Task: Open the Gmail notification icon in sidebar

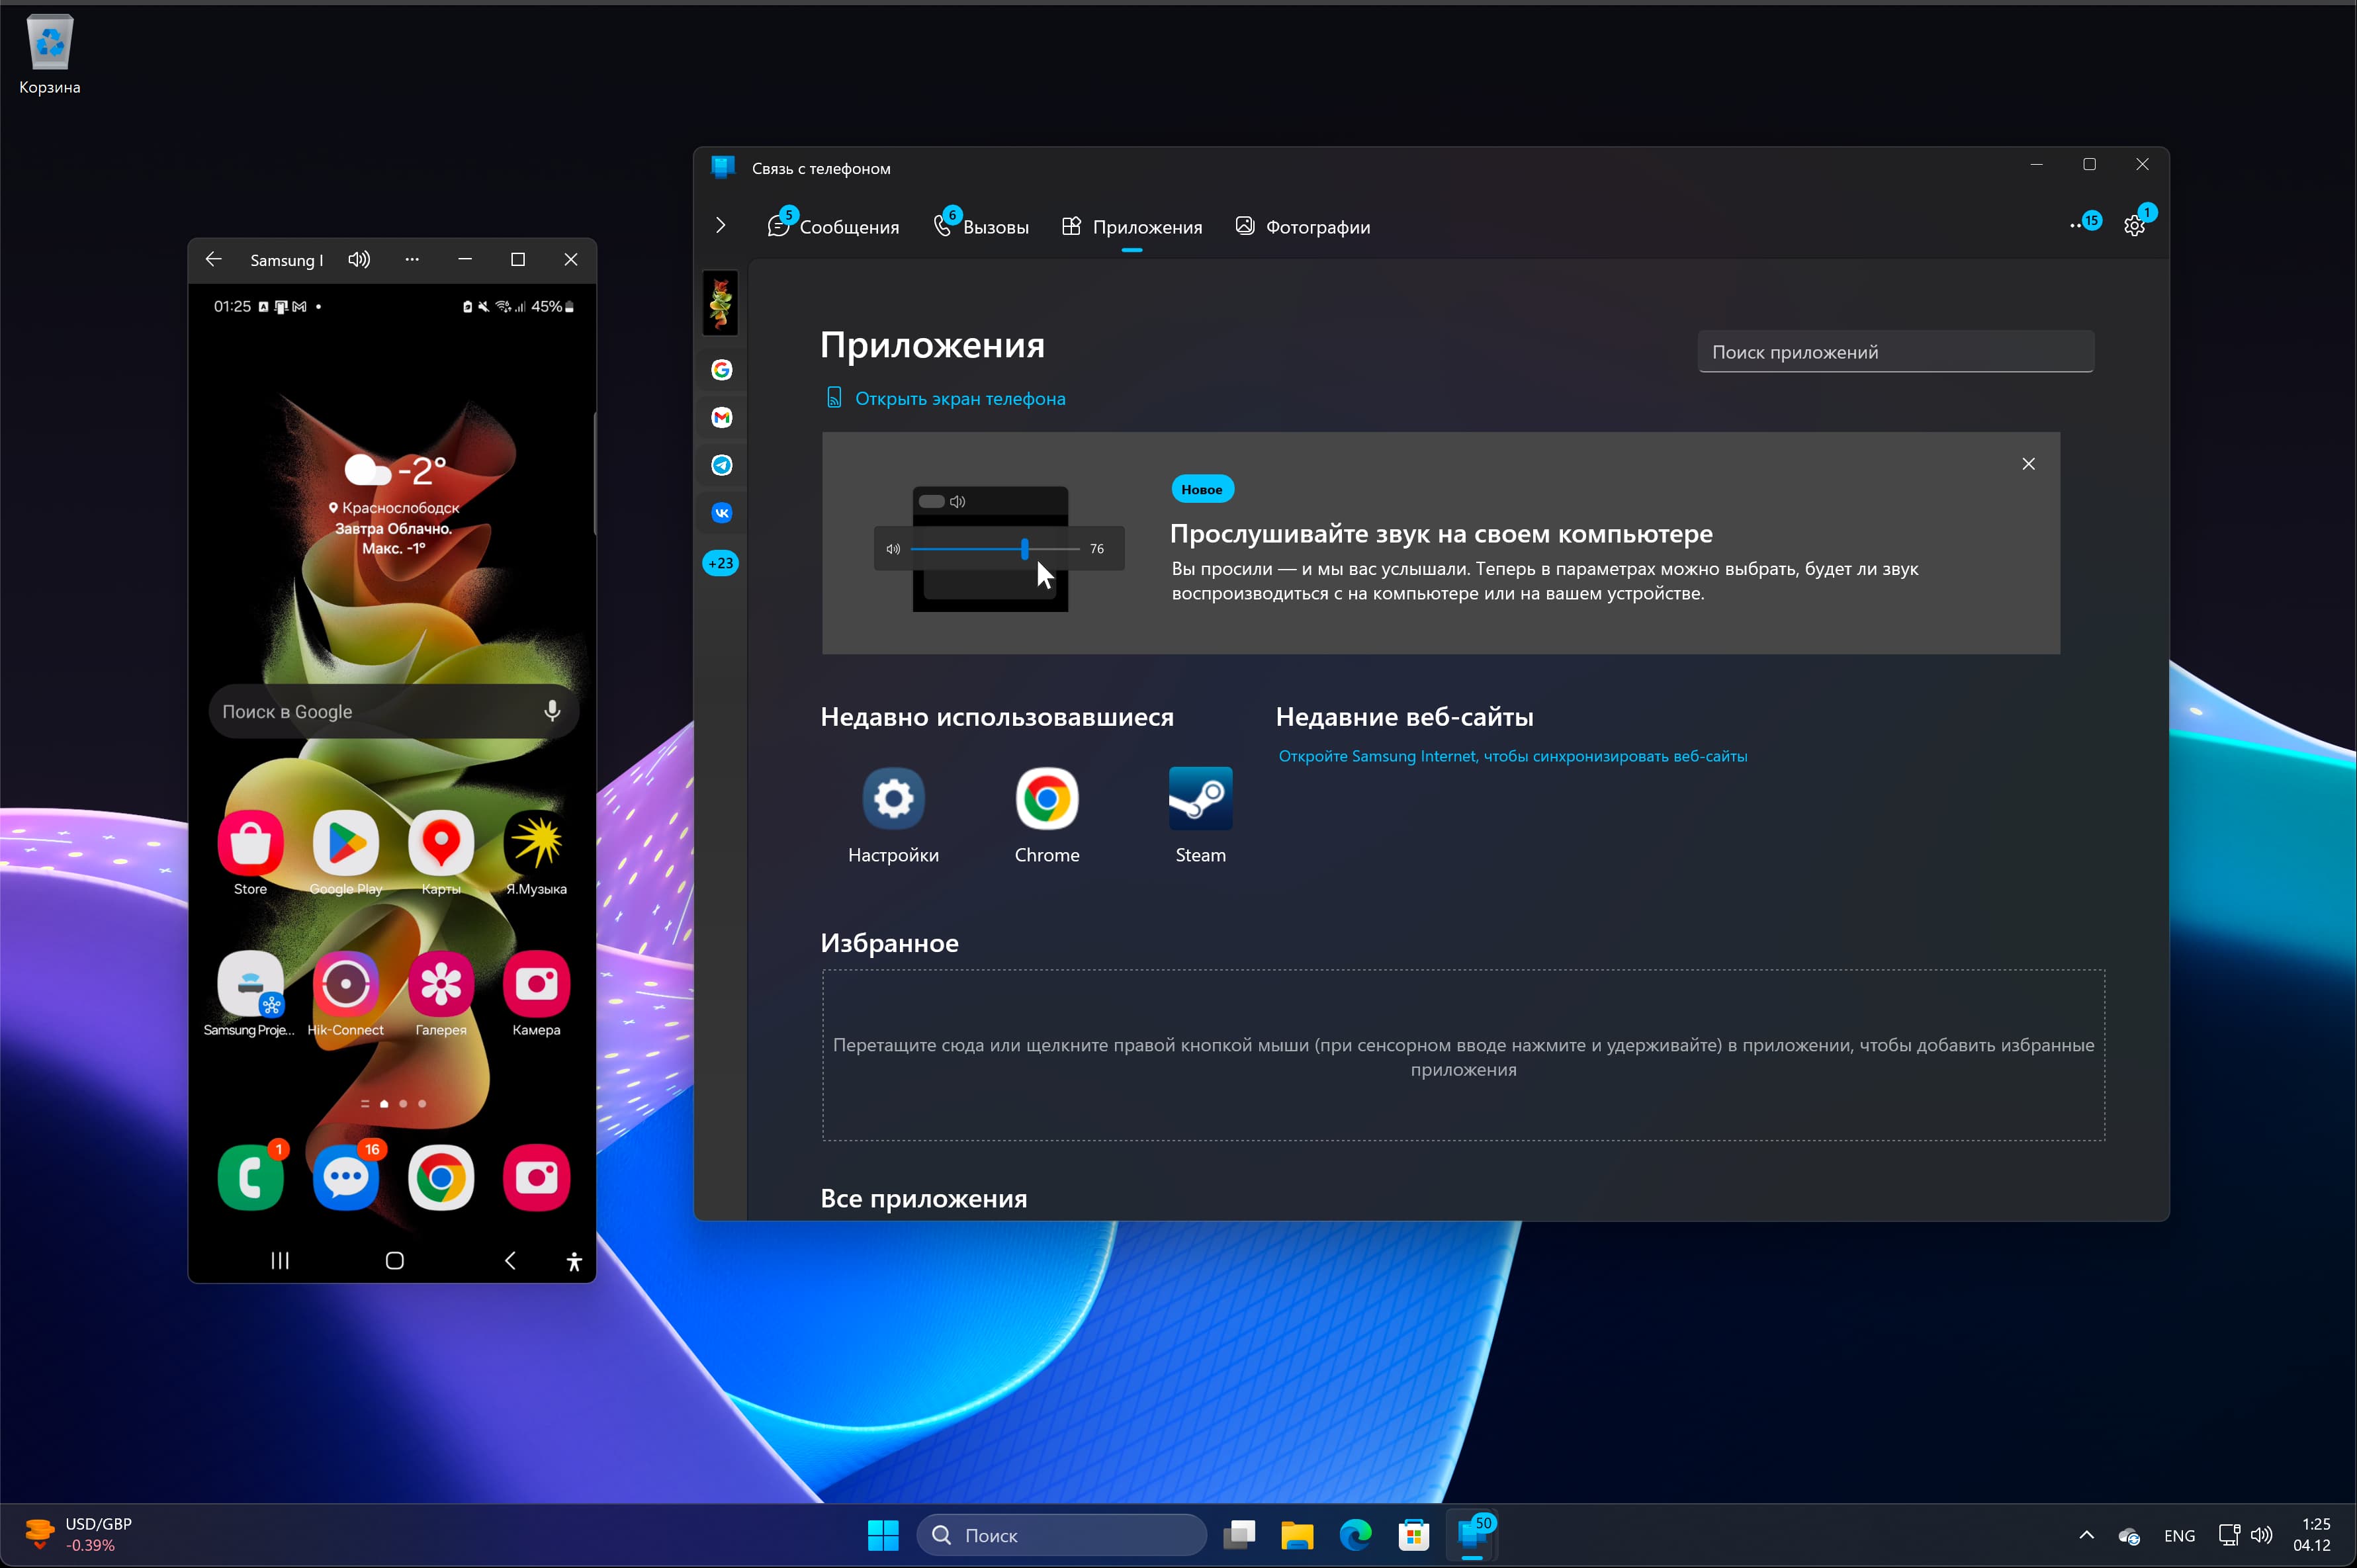Action: [x=721, y=418]
